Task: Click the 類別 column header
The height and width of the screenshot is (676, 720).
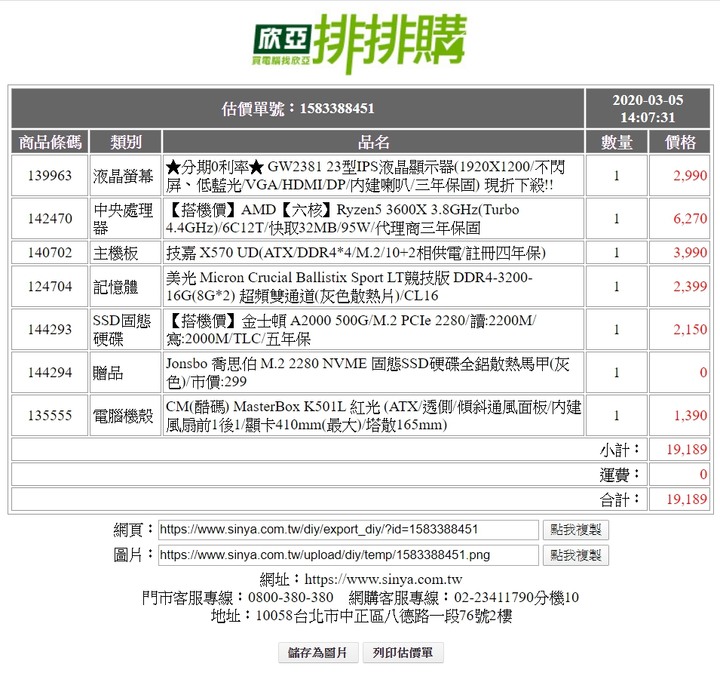Action: click(125, 142)
